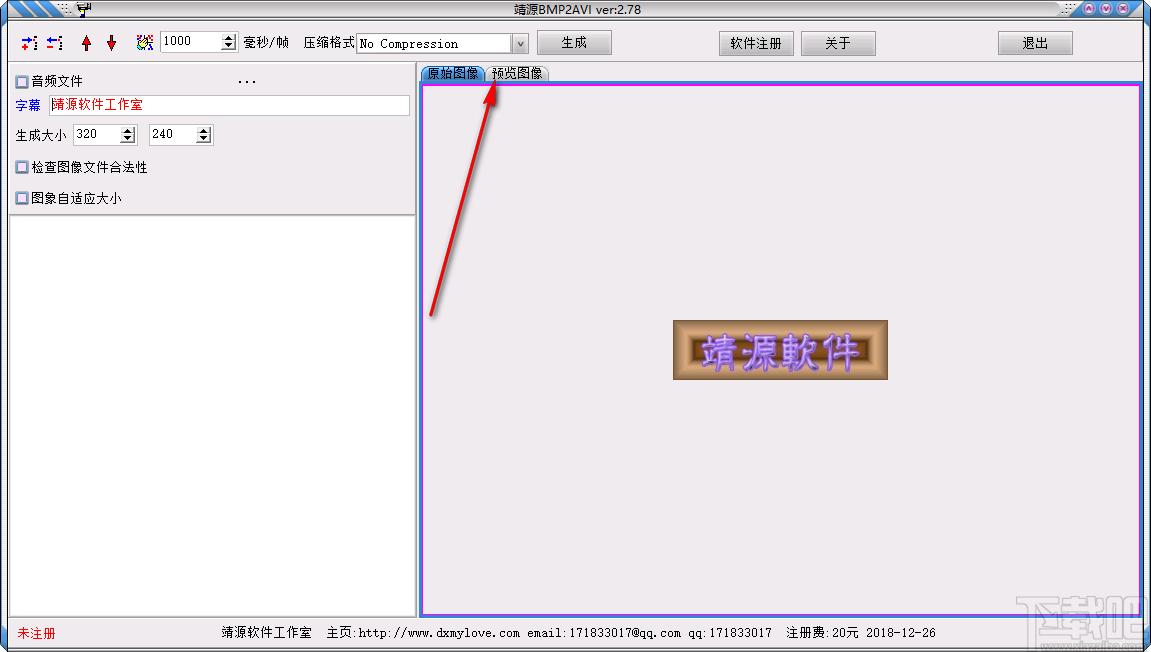Click the minimize button in title bar
Image resolution: width=1151 pixels, height=652 pixels.
pos(1089,9)
